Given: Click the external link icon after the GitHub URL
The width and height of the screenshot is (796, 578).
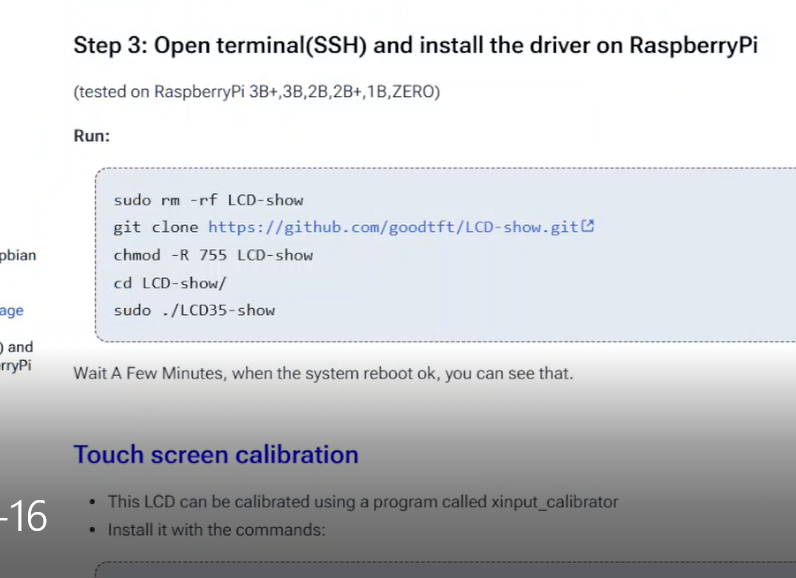Looking at the screenshot, I should (x=588, y=227).
